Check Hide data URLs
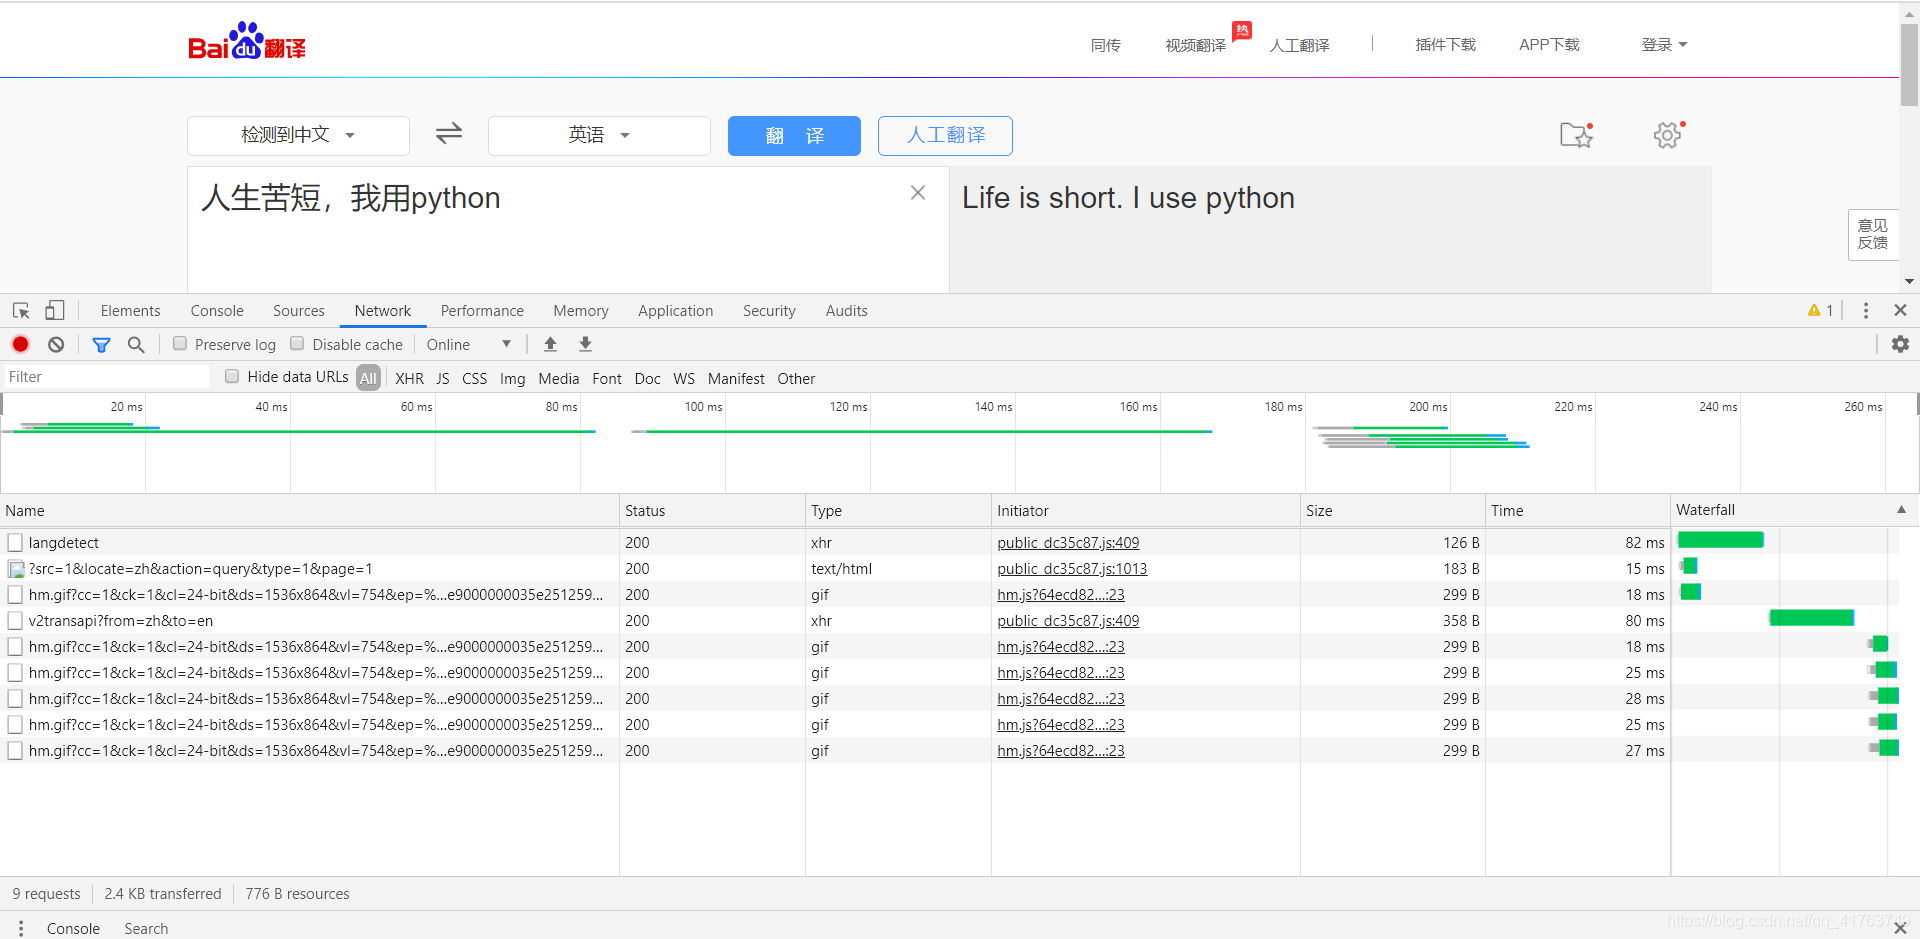The width and height of the screenshot is (1920, 939). (232, 376)
